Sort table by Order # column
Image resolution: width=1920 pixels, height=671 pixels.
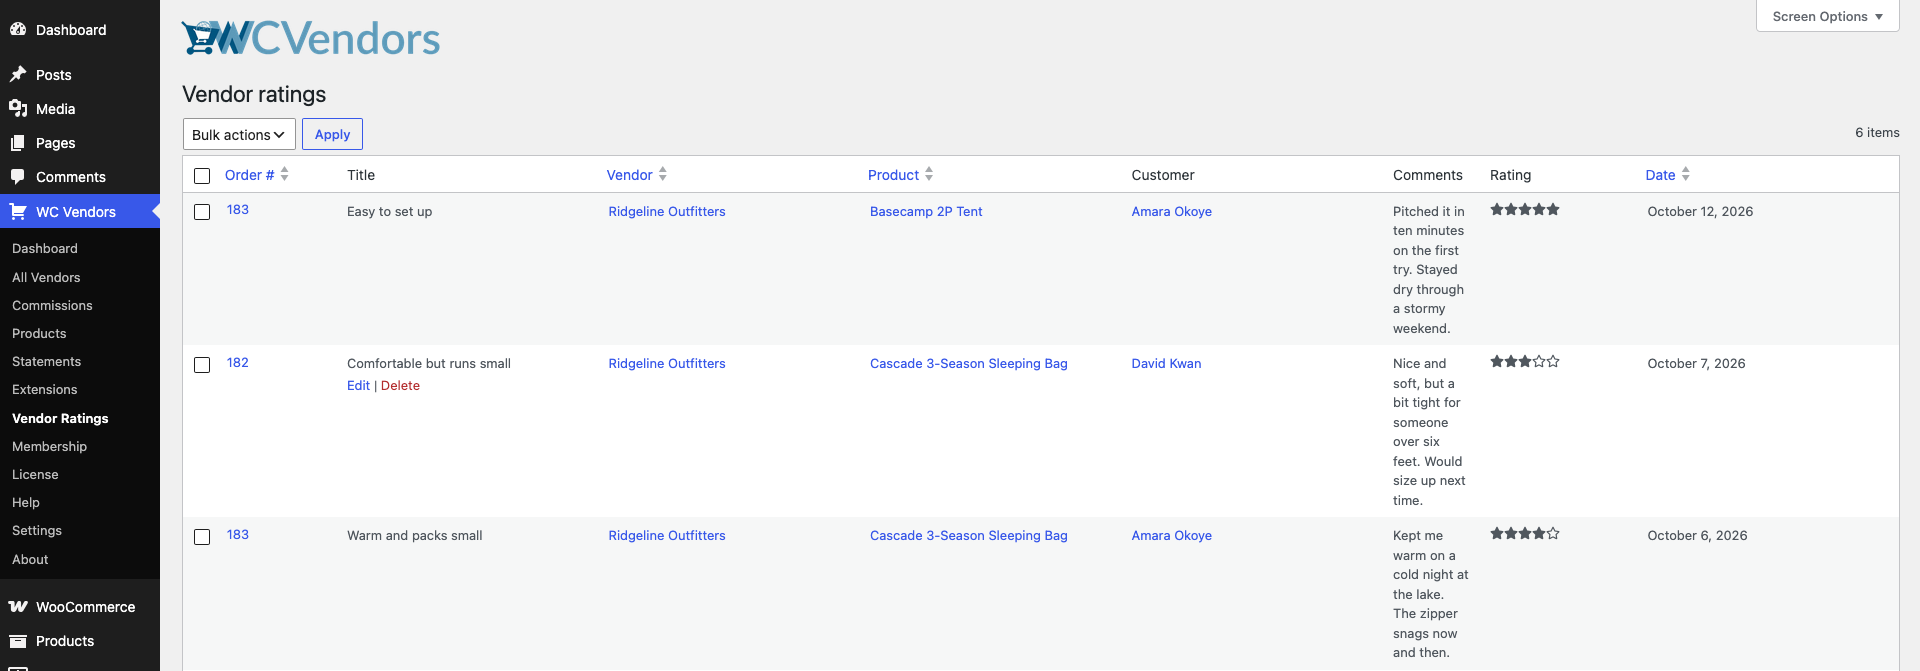256,174
